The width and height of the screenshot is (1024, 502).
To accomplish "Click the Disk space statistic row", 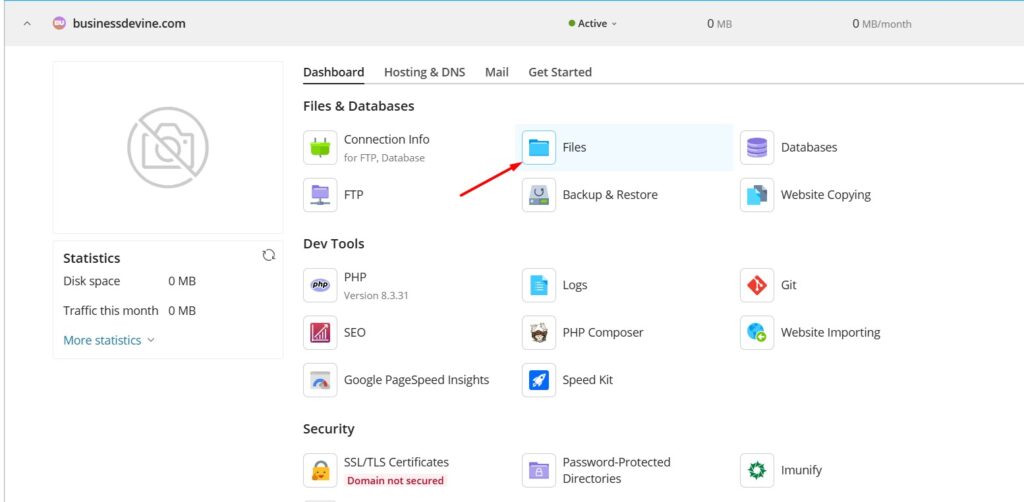I will [129, 281].
